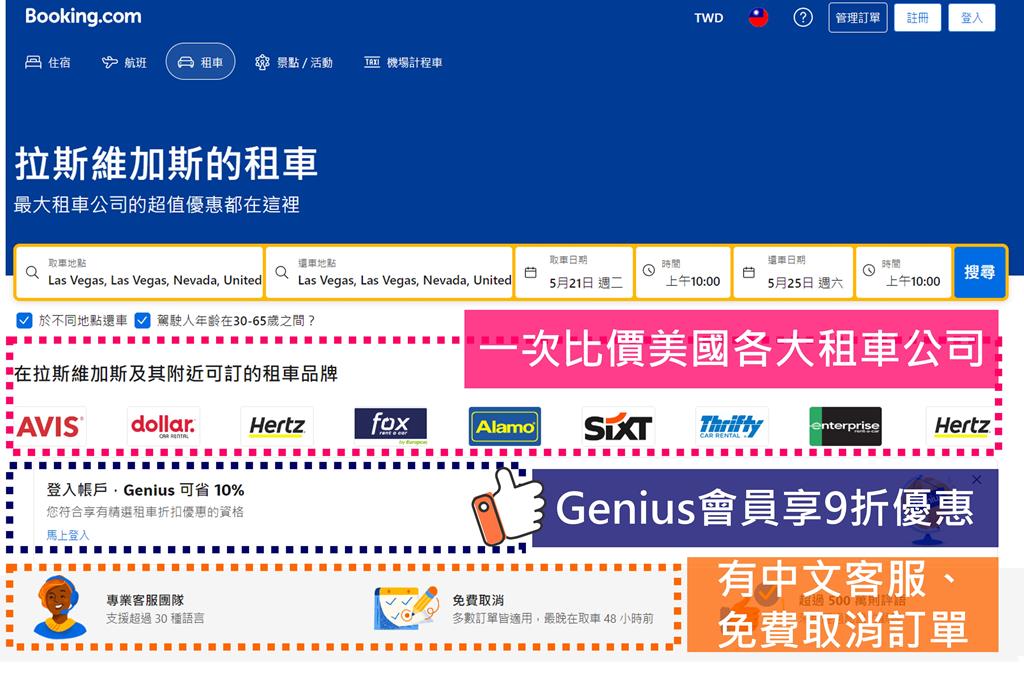Viewport: 1024px width, 681px height.
Task: Open the 還車日期 date picker
Action: tap(793, 272)
